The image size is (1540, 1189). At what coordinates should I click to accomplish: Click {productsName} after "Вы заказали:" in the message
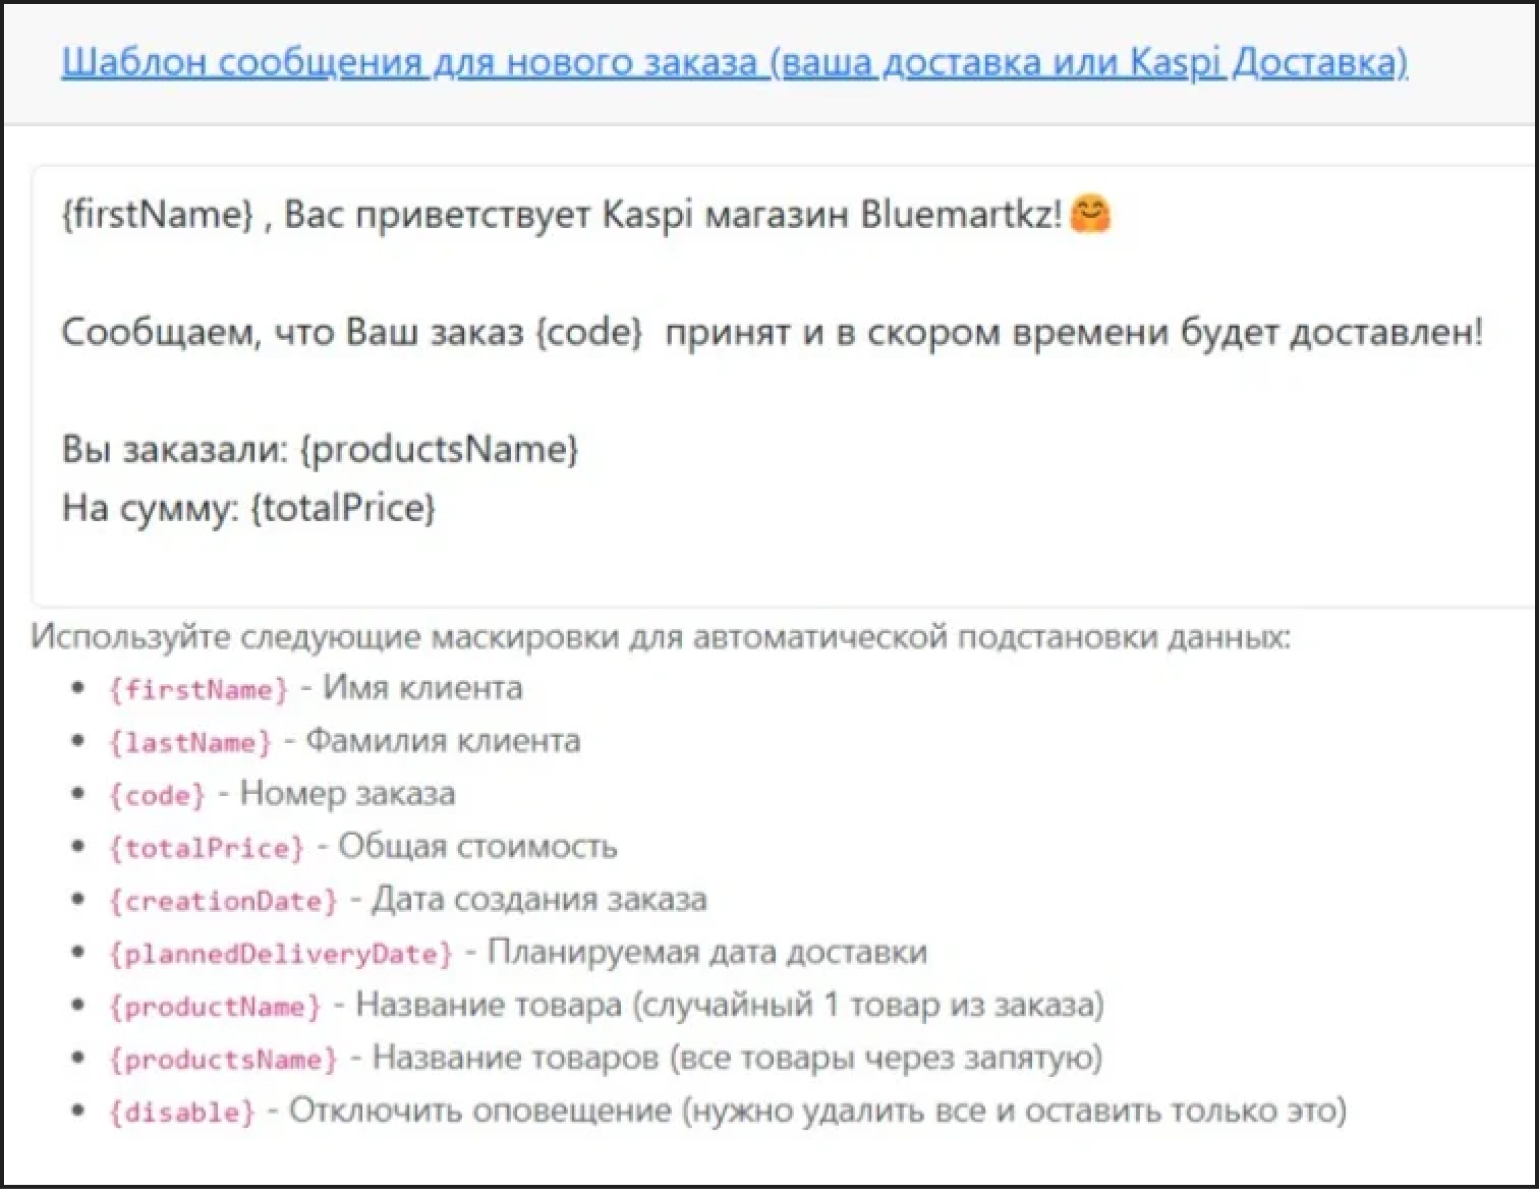point(439,449)
